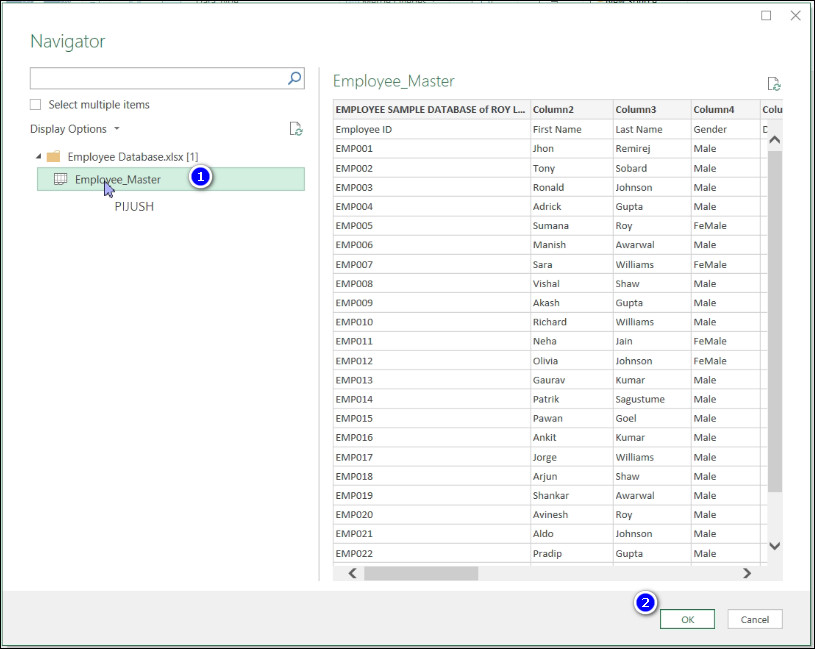
Task: Click the search magnifier icon
Action: 293,77
